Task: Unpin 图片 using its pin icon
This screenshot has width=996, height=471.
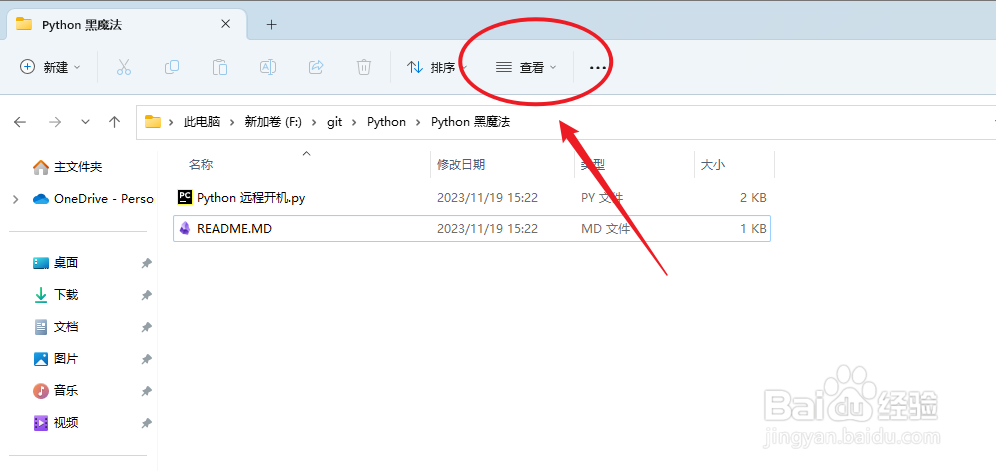Action: tap(146, 358)
